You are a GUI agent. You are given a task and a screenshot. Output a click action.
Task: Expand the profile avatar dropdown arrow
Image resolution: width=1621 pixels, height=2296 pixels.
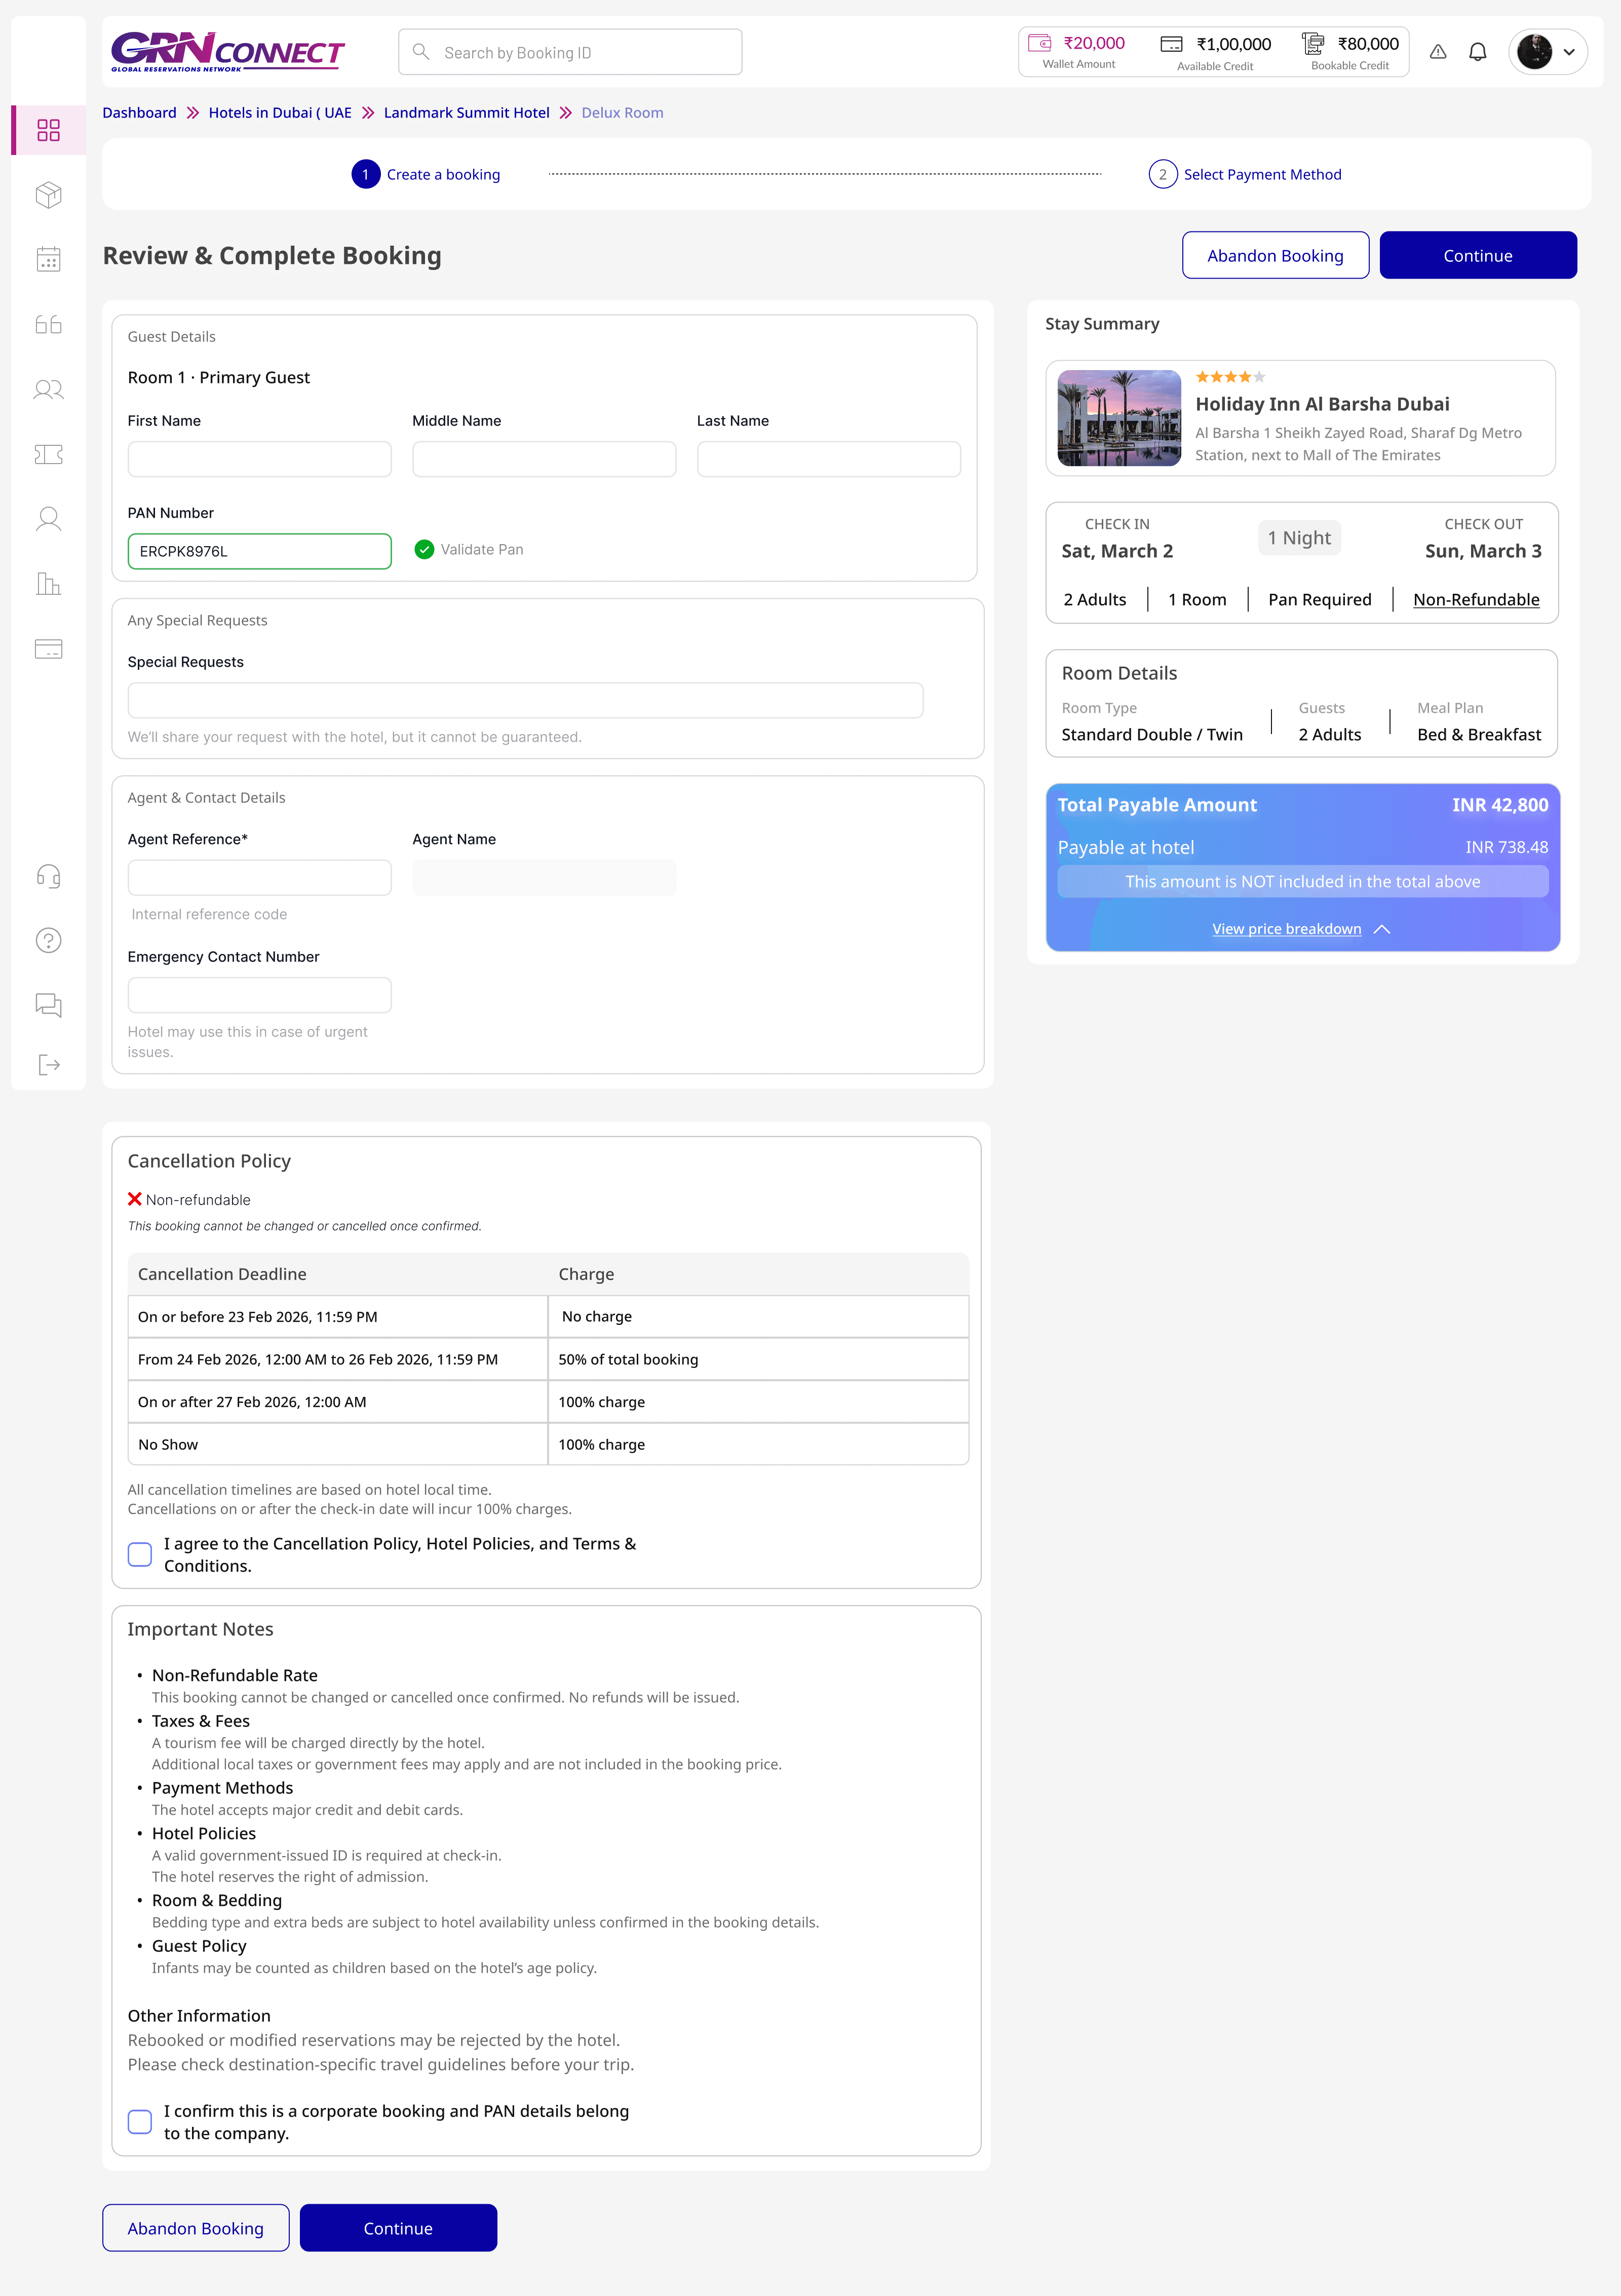tap(1569, 52)
